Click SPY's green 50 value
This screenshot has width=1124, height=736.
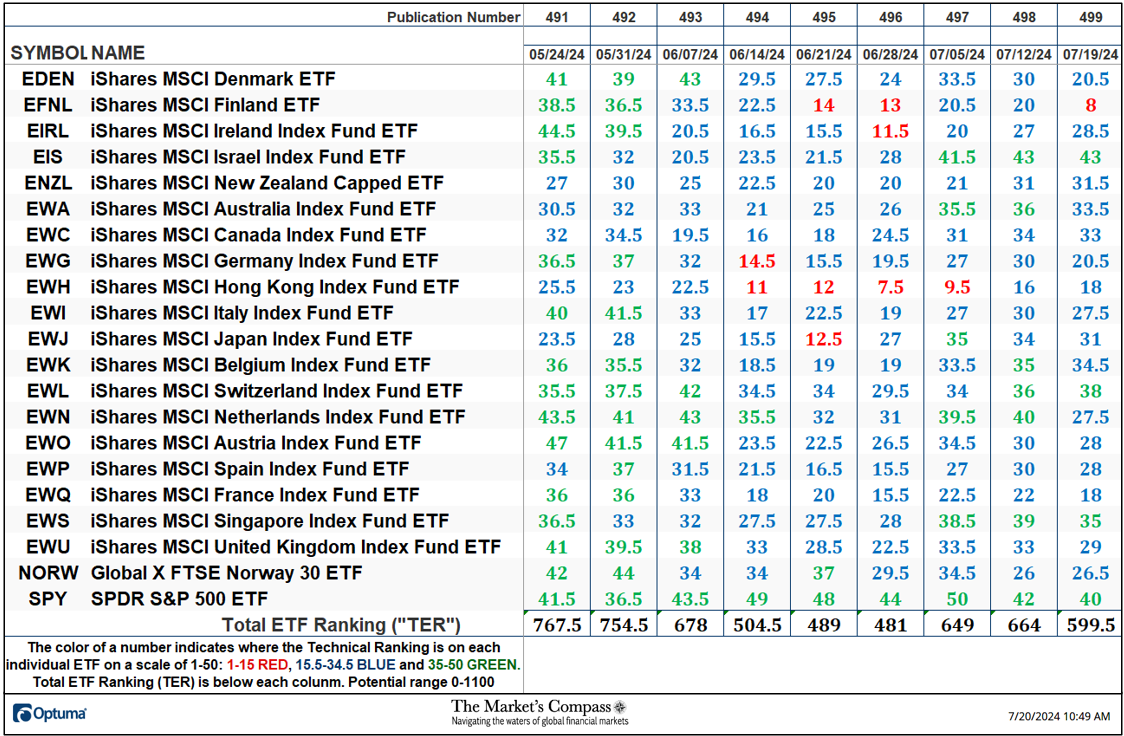[x=957, y=599]
